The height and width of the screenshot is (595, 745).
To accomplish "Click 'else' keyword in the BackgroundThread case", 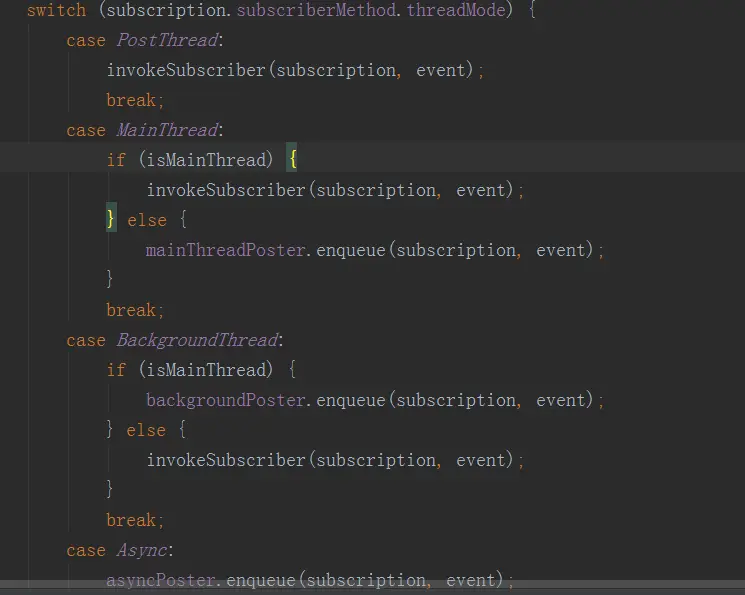I will tap(146, 430).
